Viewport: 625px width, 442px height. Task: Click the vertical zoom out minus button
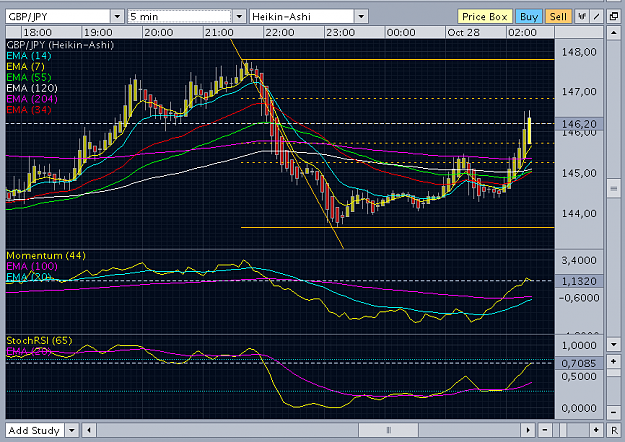613,413
